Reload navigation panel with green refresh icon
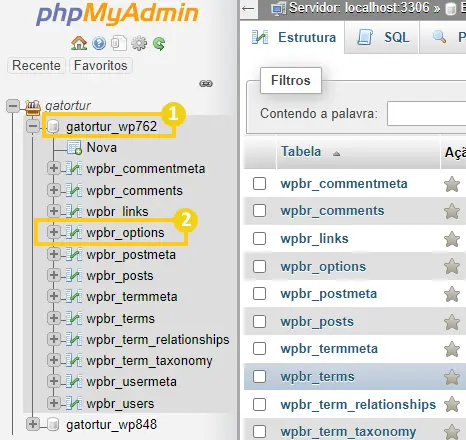466x440 pixels. point(159,44)
